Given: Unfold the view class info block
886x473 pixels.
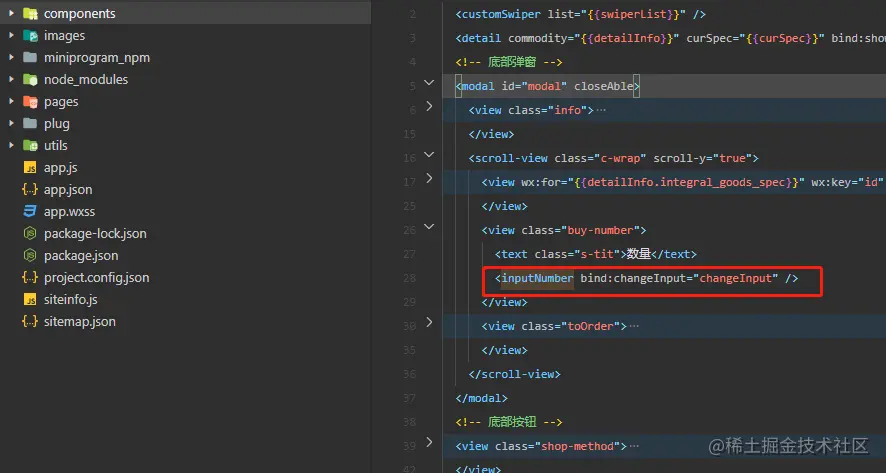Looking at the screenshot, I should (429, 106).
